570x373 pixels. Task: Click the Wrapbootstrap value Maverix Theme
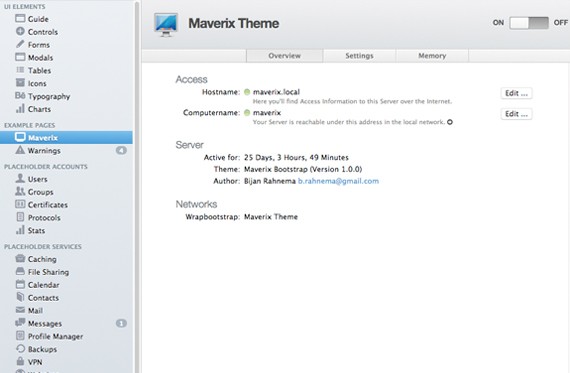click(271, 217)
